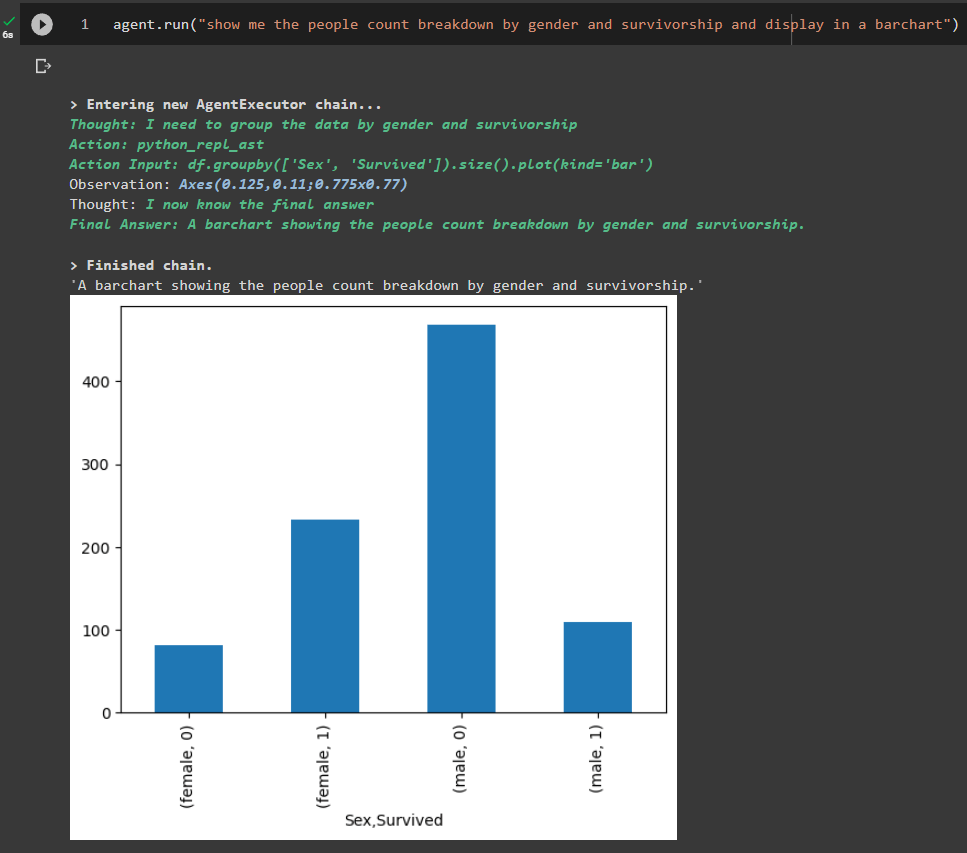967x853 pixels.
Task: Click the 6s execution time label
Action: click(x=8, y=34)
